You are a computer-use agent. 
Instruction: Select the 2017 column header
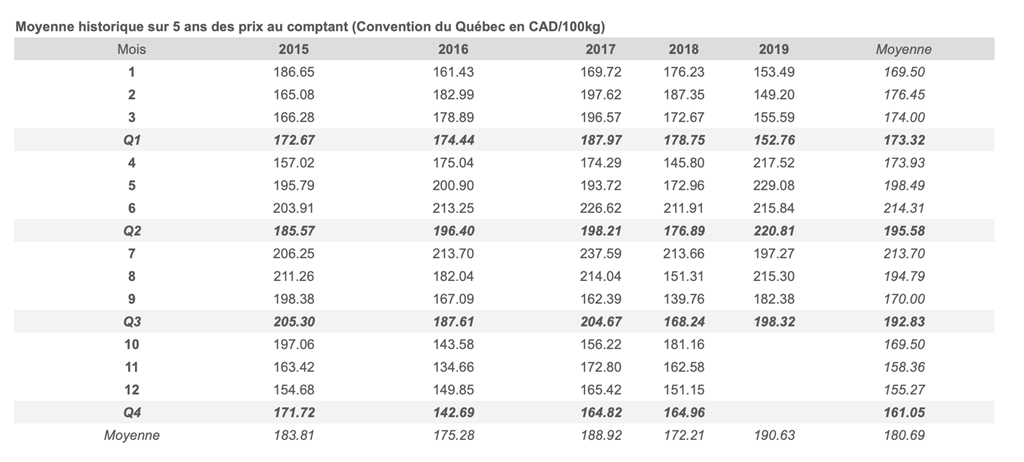[x=600, y=49]
